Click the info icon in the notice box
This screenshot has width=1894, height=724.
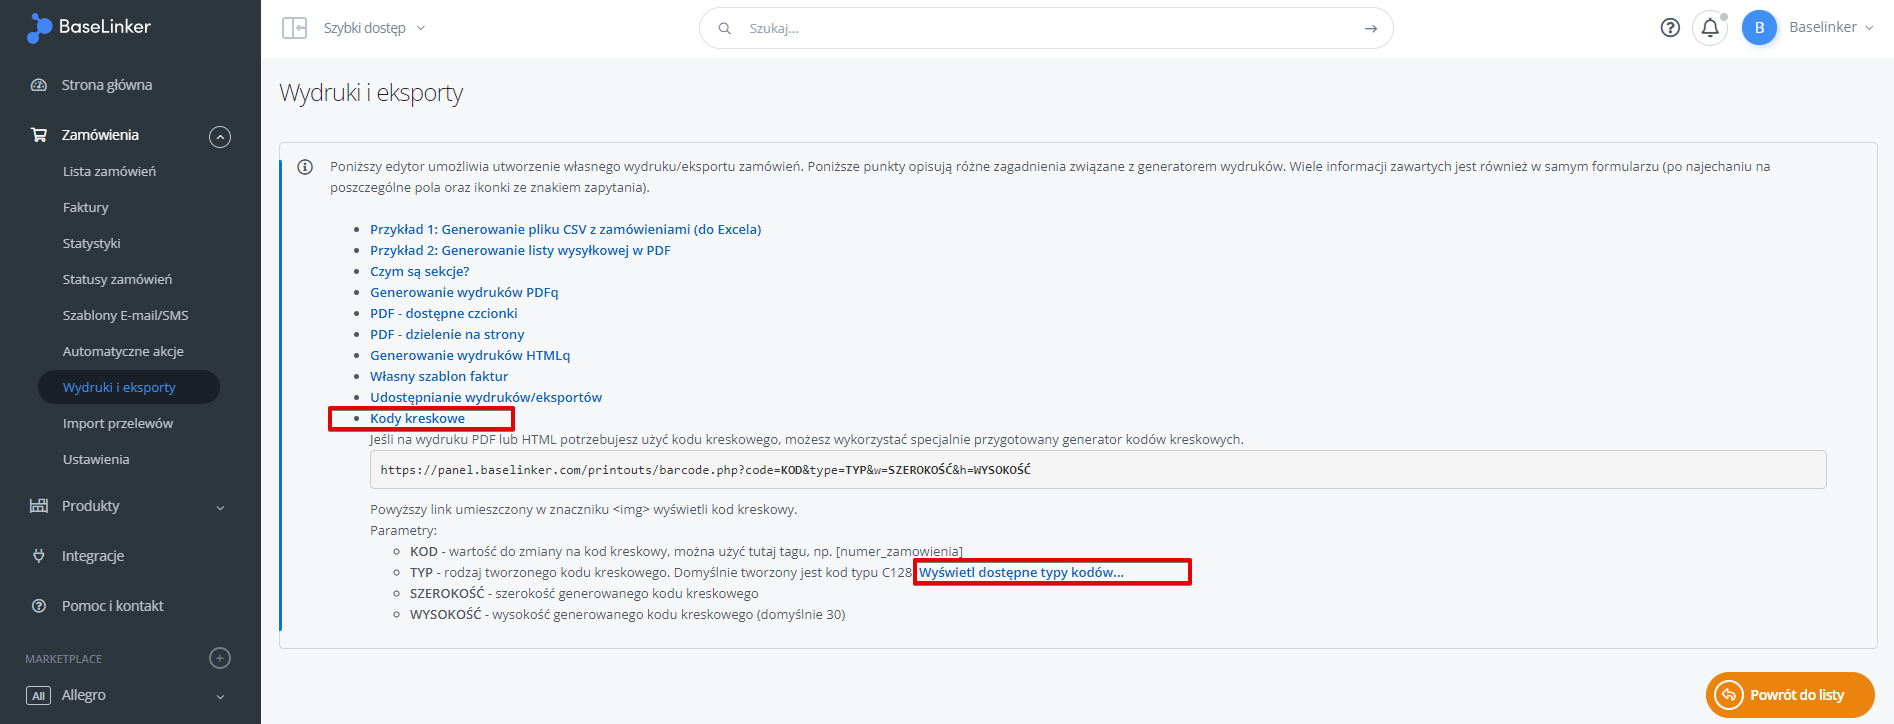(305, 167)
